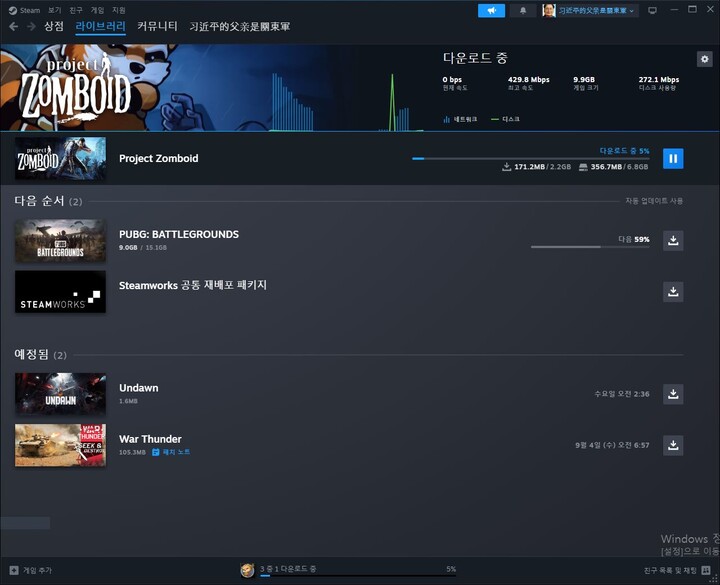This screenshot has width=720, height=585.
Task: Start War Thunder download now
Action: tap(673, 445)
